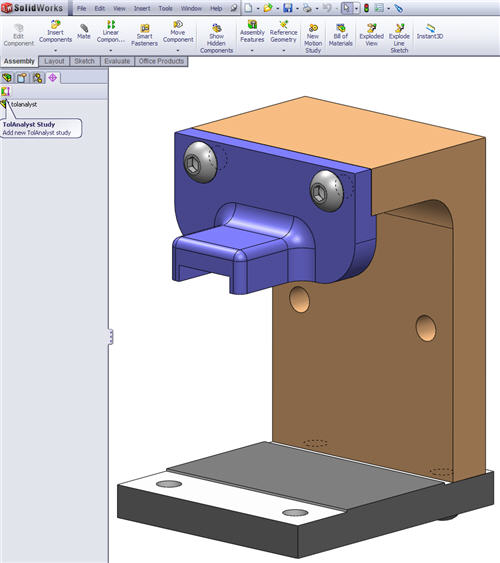Switch to the Office Products tab
This screenshot has height=563, width=500.
point(161,61)
